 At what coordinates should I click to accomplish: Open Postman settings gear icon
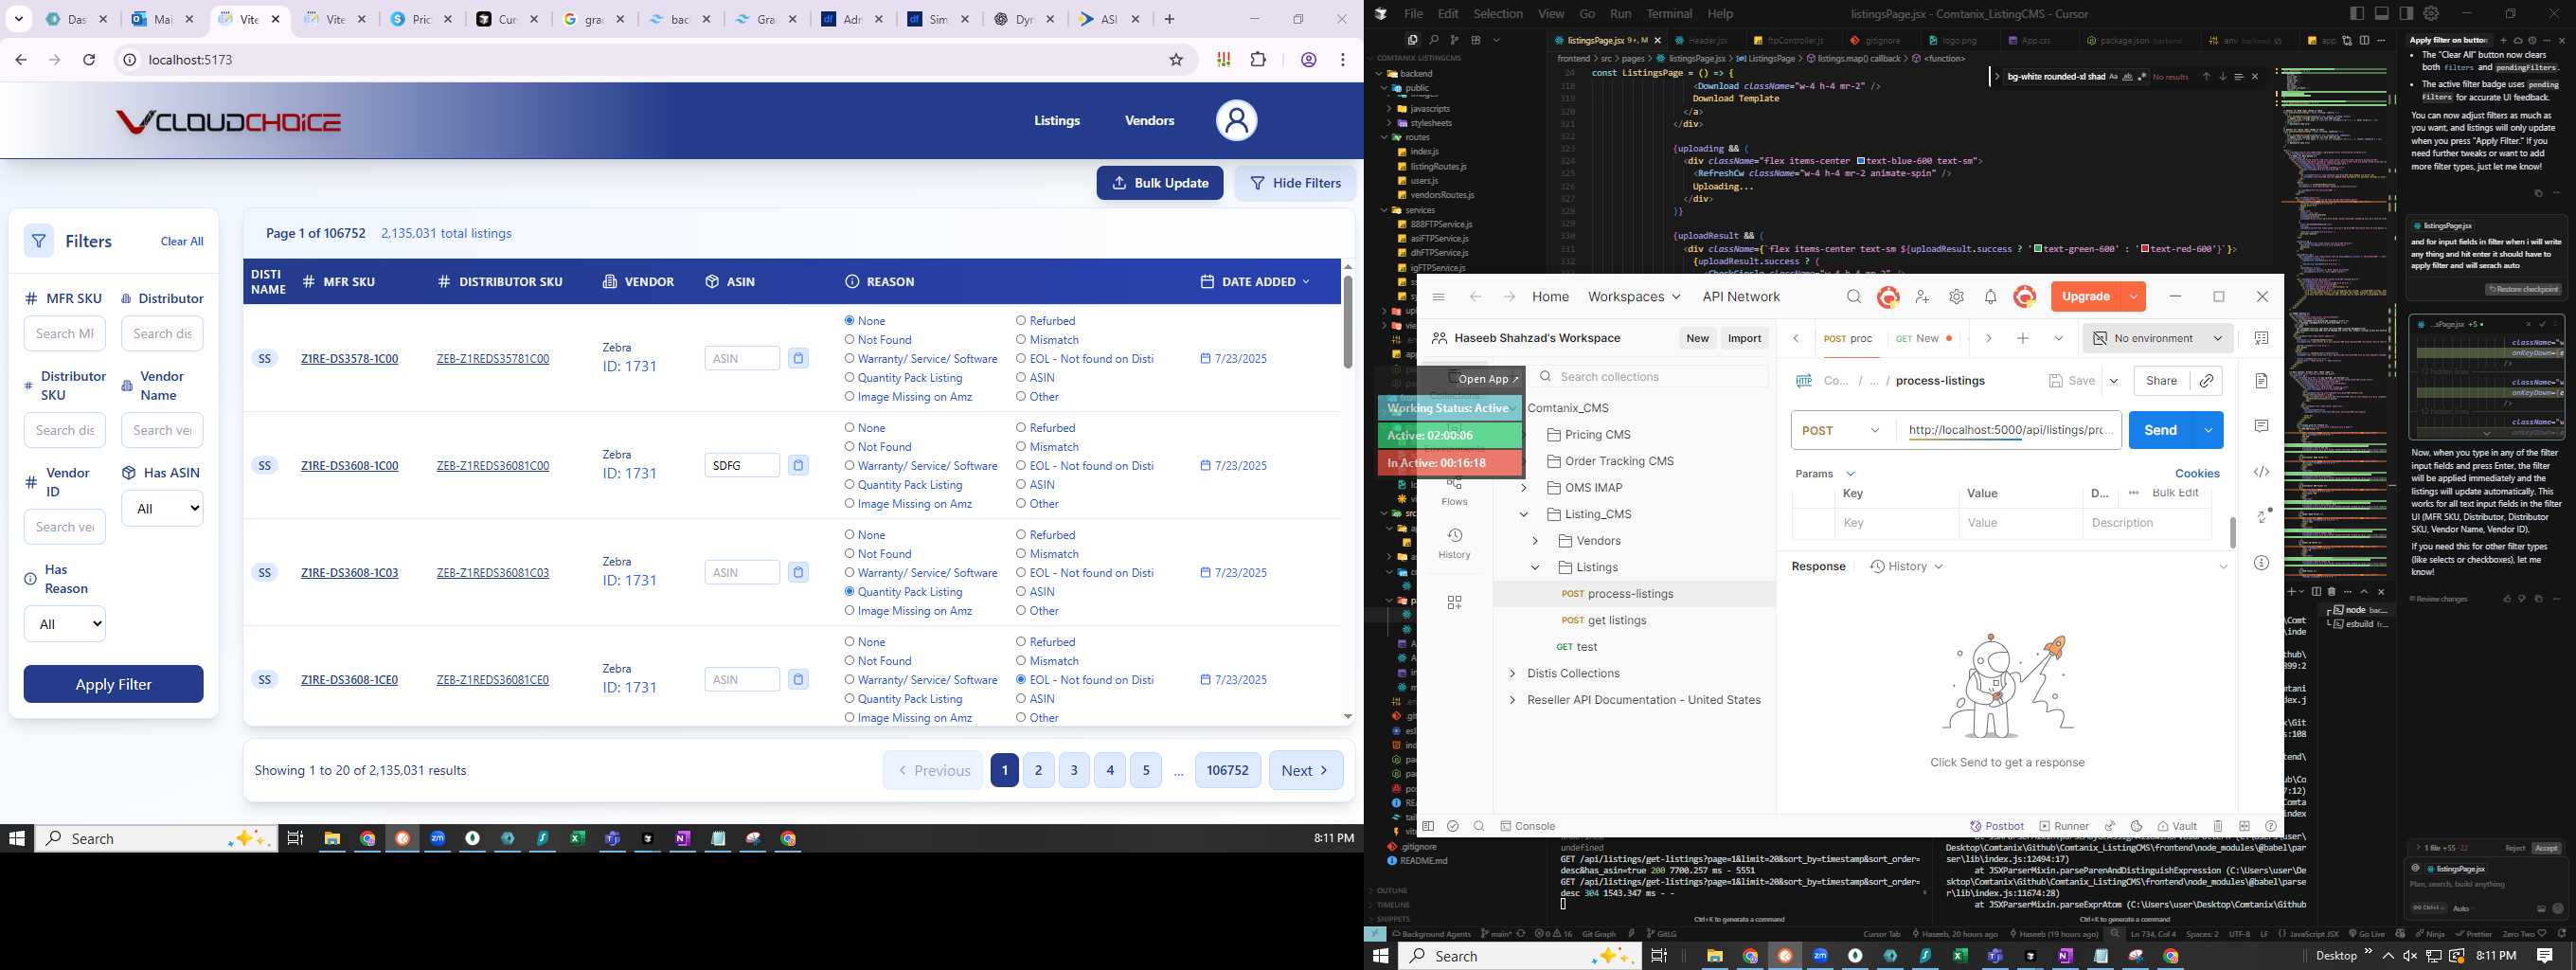pyautogui.click(x=1956, y=296)
